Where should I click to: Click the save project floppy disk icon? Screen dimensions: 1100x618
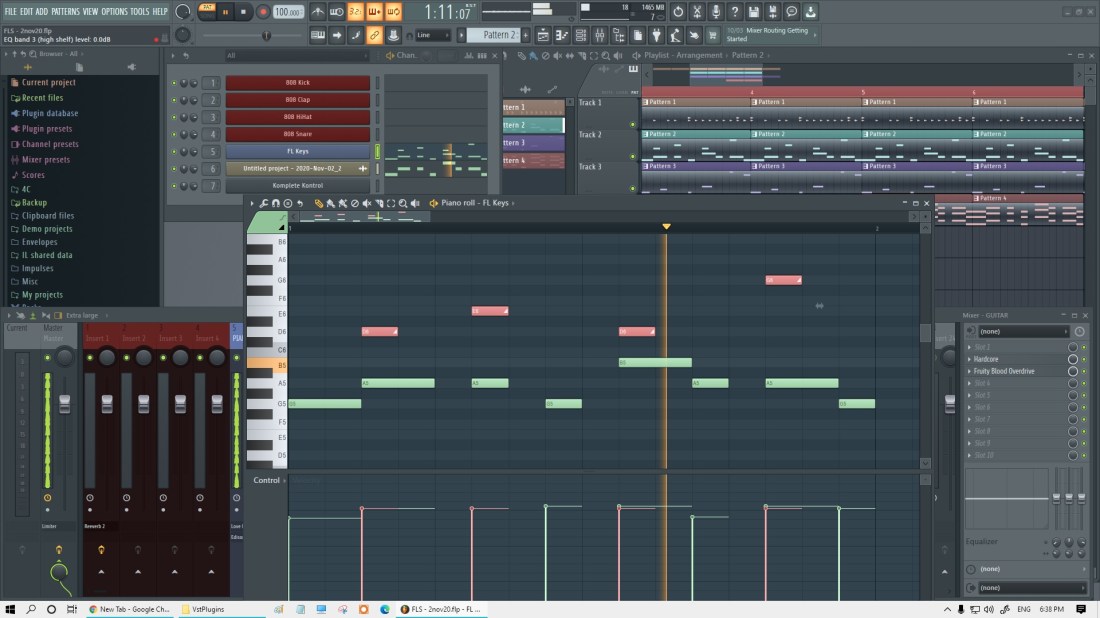[x=753, y=12]
